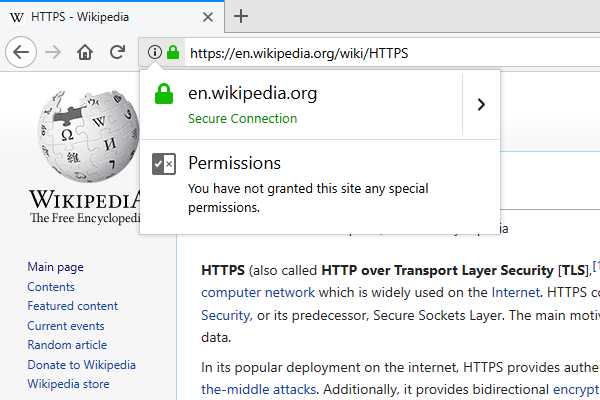Open Current events in sidebar

tap(66, 326)
